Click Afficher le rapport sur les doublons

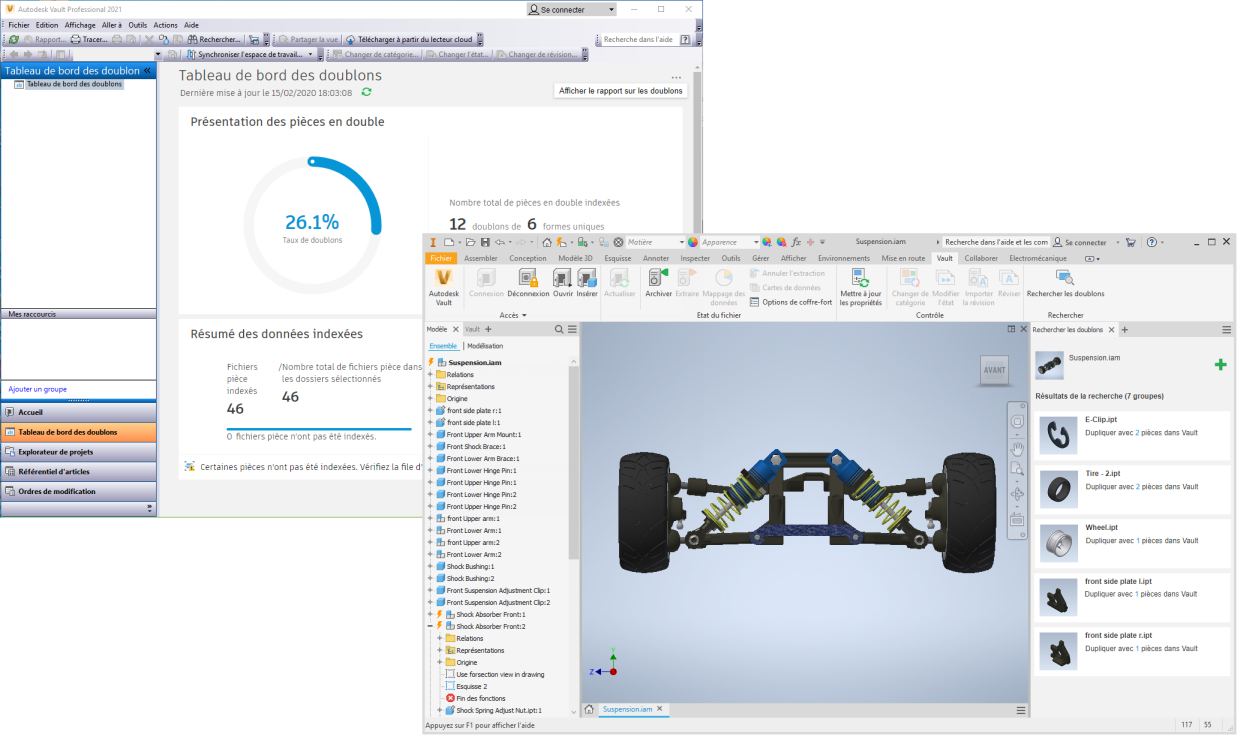[x=621, y=91]
